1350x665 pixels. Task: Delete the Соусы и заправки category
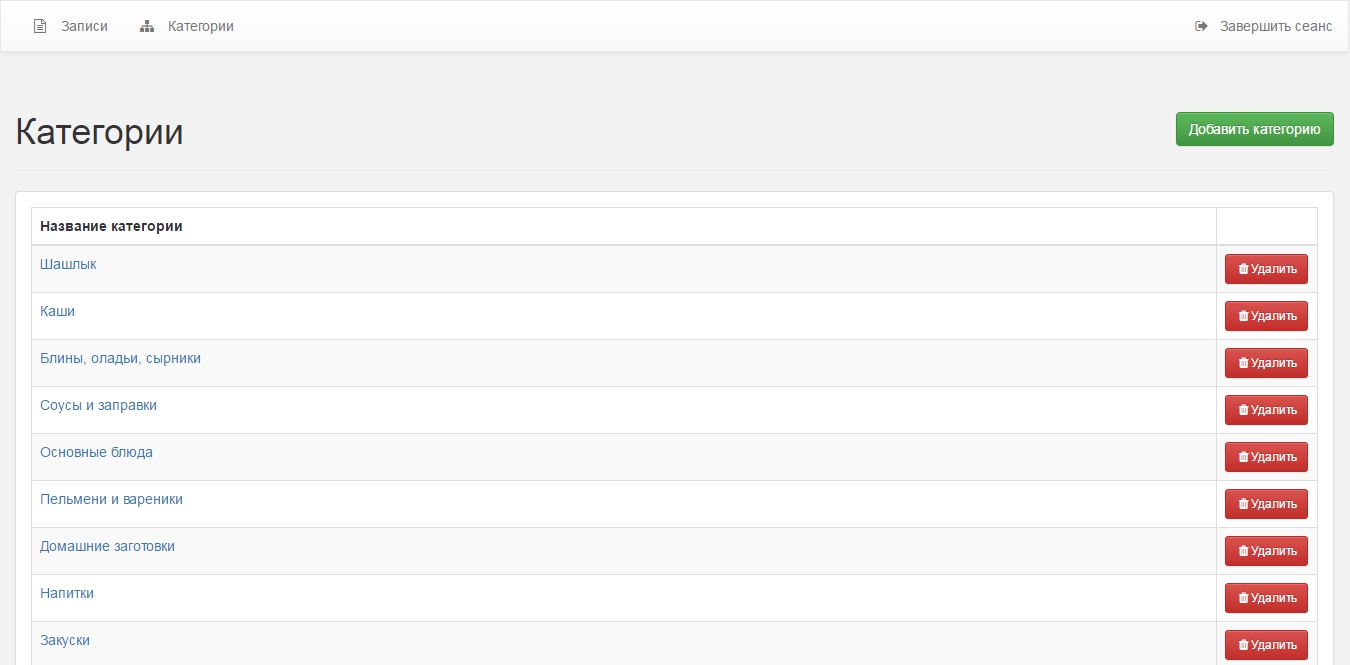coord(1266,410)
